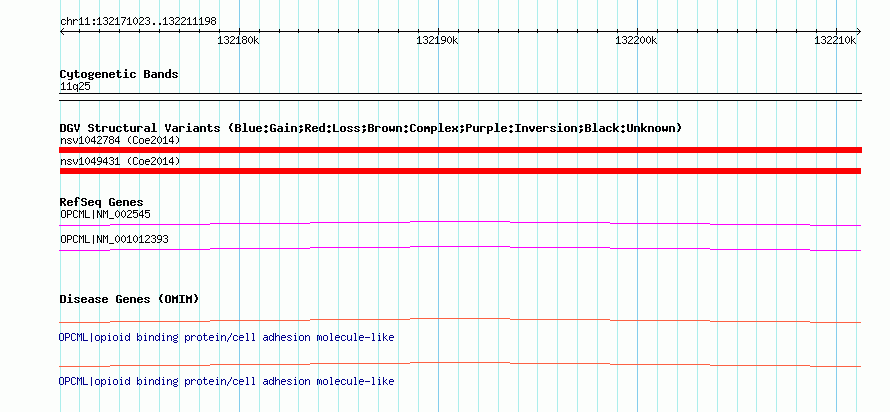Click the DGV Structural Variants track title
890x412 pixels.
[371, 128]
